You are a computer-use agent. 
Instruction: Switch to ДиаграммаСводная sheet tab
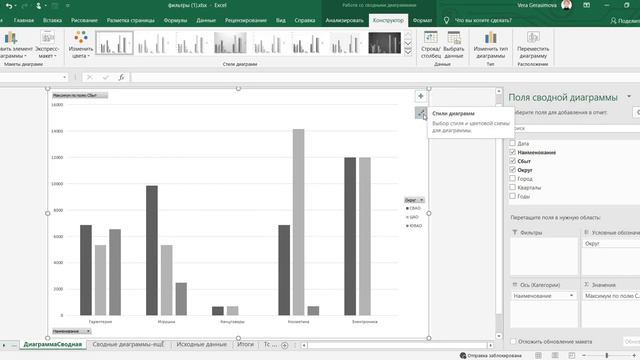(53, 344)
